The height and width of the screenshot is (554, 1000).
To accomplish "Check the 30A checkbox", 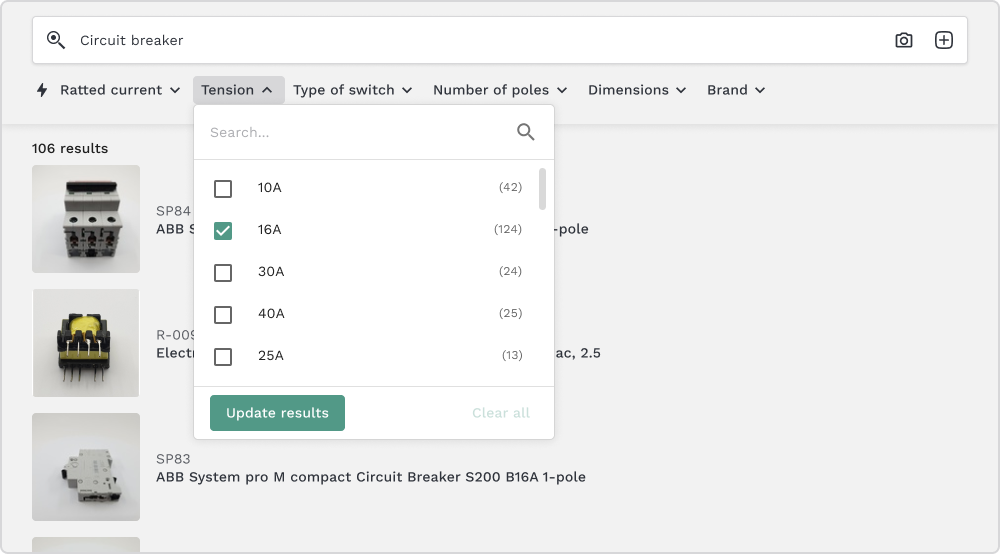I will click(223, 273).
